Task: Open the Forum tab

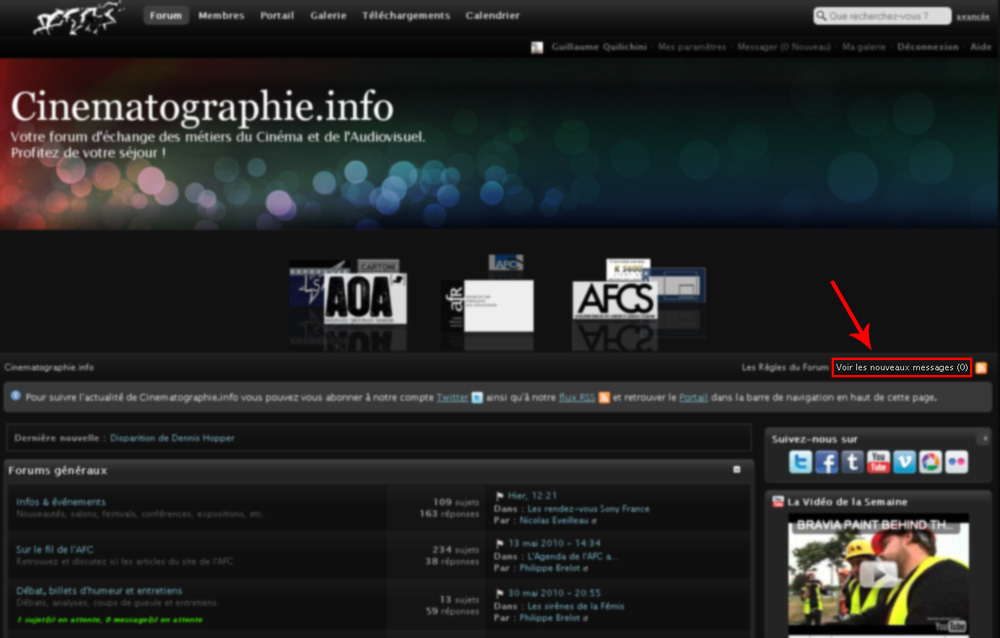Action: [x=166, y=15]
